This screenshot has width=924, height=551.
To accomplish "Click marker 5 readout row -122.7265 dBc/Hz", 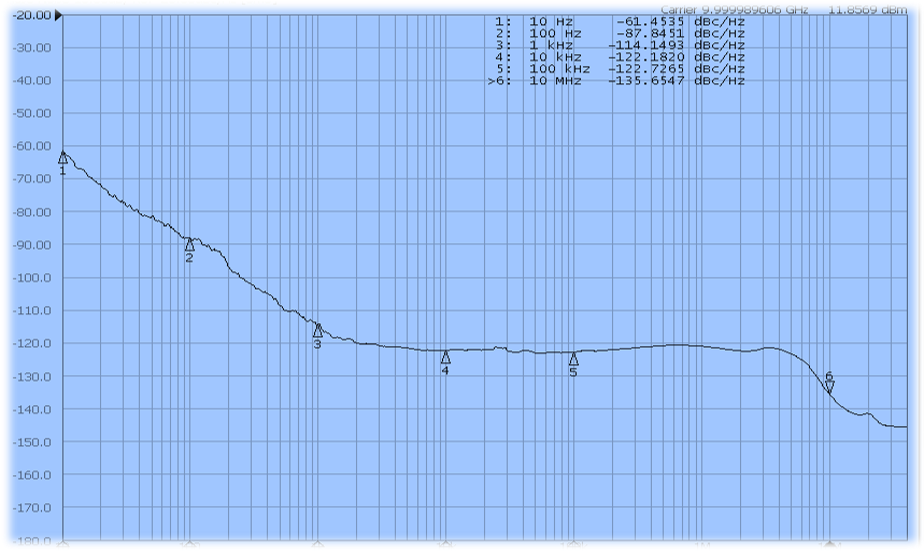I will click(x=620, y=69).
